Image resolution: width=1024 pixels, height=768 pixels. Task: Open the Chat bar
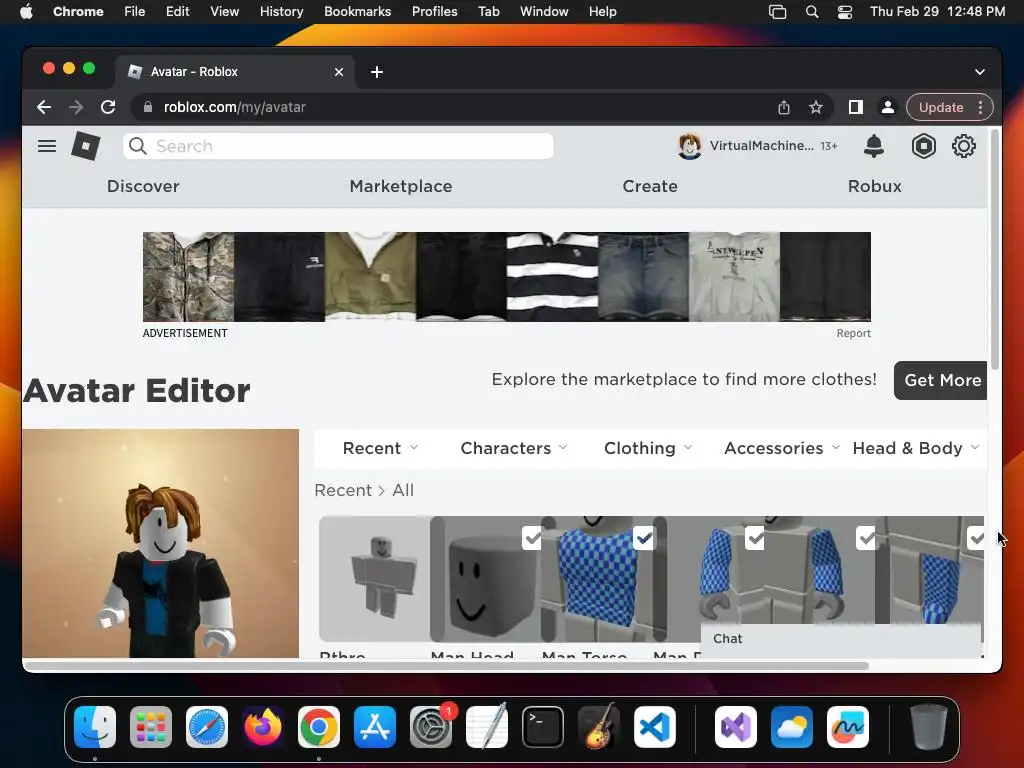click(x=840, y=639)
